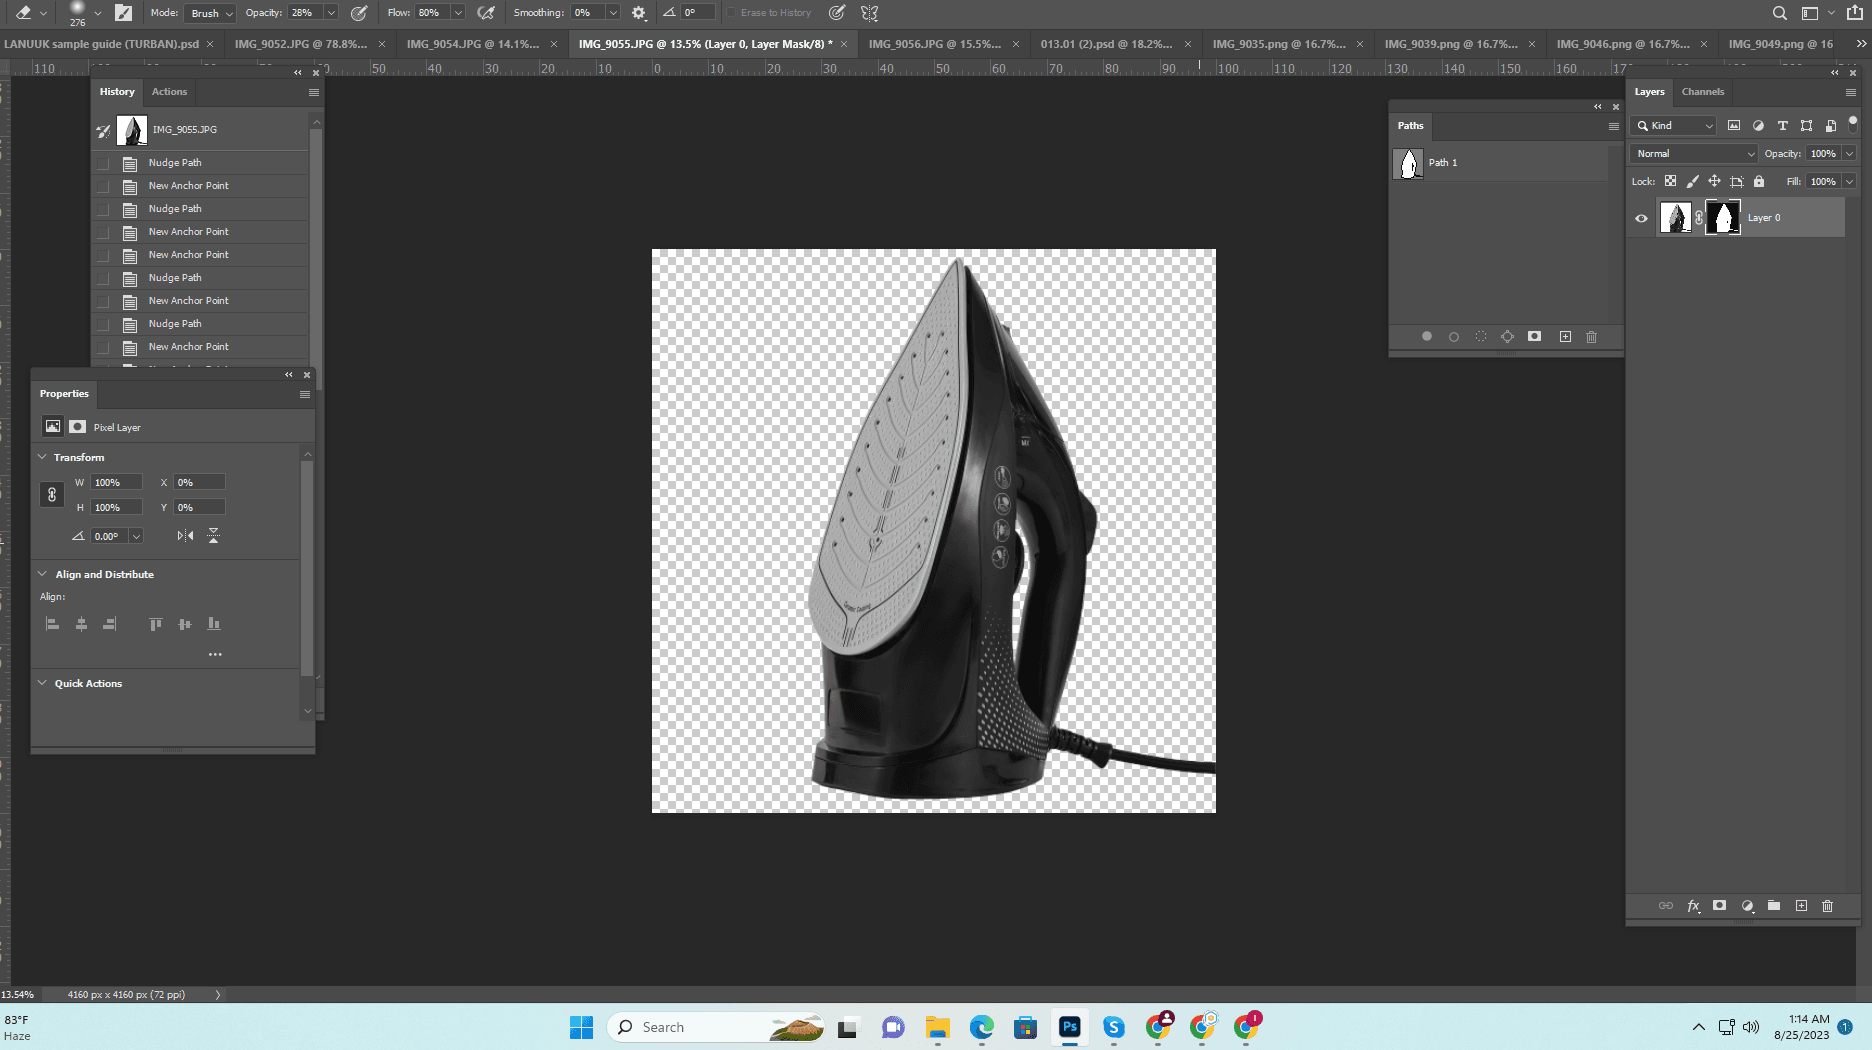The width and height of the screenshot is (1872, 1050).
Task: Open the eraser Mode dropdown
Action: click(211, 13)
